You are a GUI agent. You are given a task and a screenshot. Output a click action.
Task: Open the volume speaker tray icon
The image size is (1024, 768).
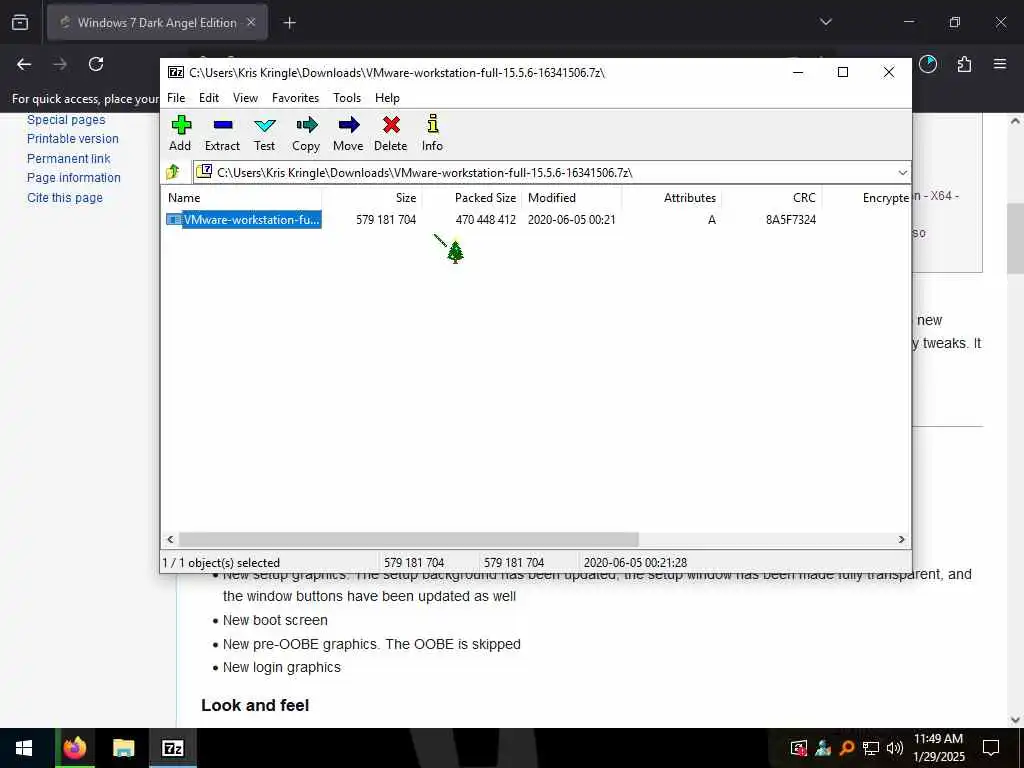895,748
